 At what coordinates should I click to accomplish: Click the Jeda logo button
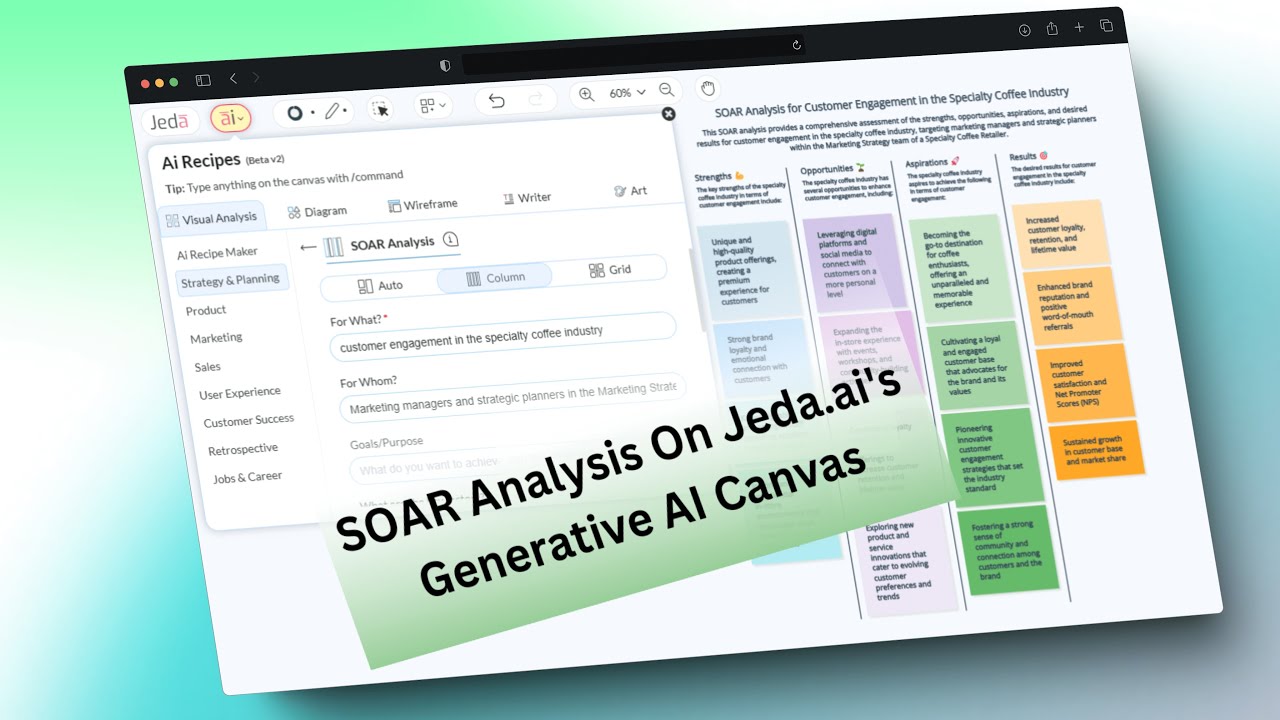click(170, 121)
